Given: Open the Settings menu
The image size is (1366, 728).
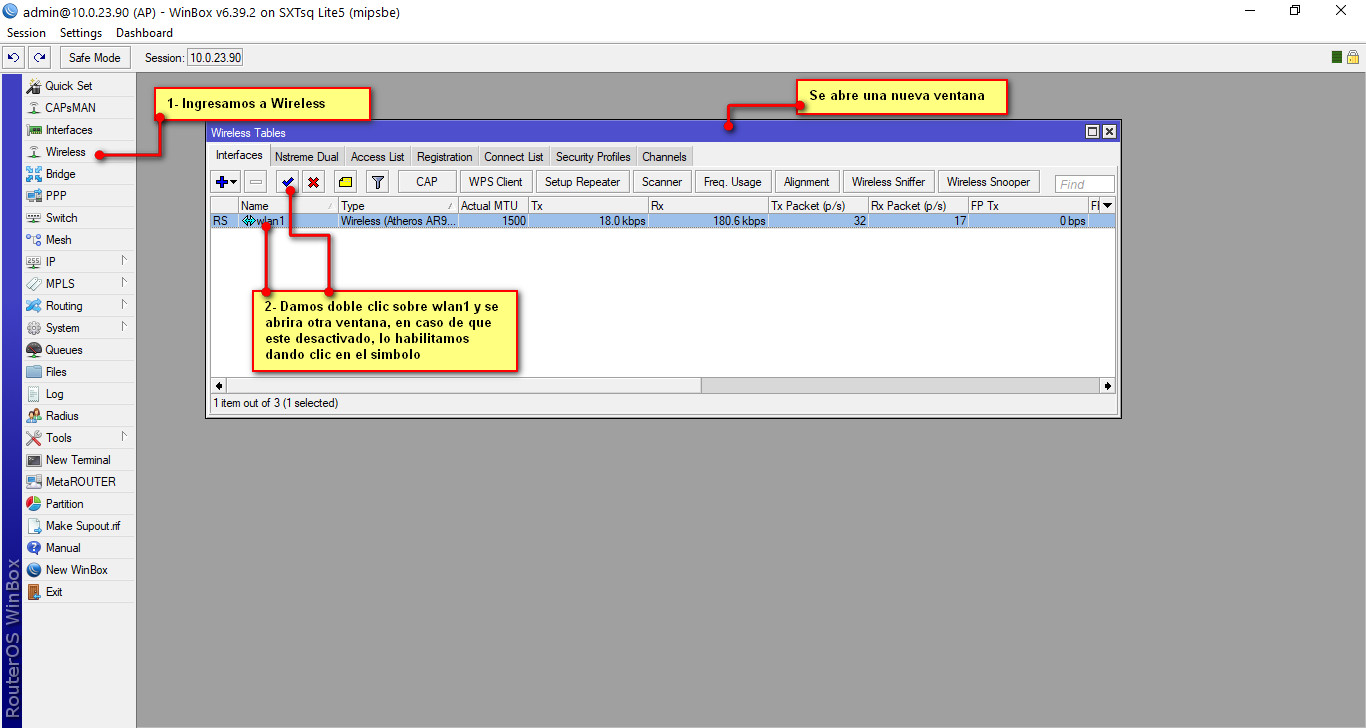Looking at the screenshot, I should [x=81, y=33].
